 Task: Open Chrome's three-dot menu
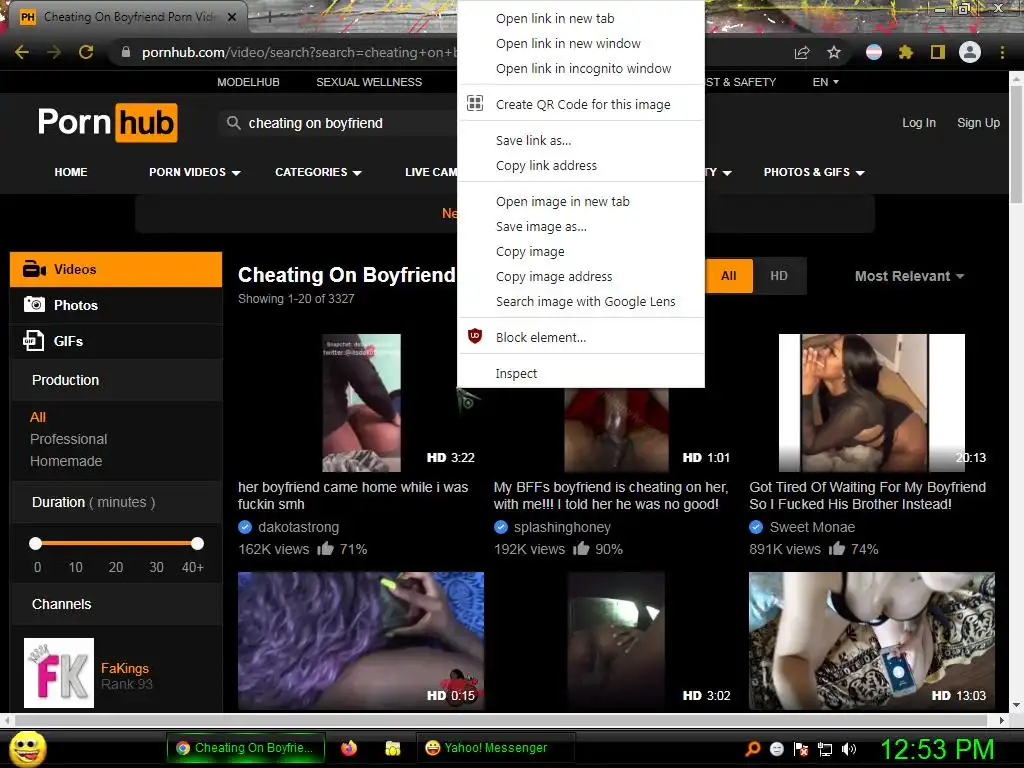pyautogui.click(x=1002, y=52)
